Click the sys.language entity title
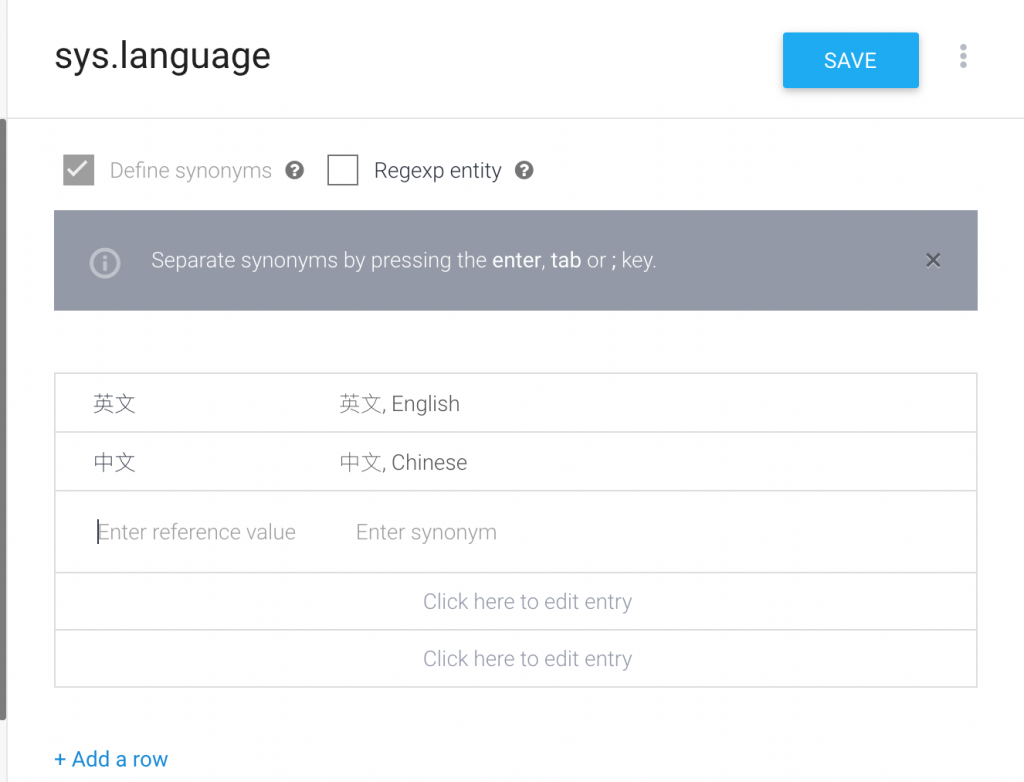This screenshot has width=1024, height=782. (x=162, y=56)
